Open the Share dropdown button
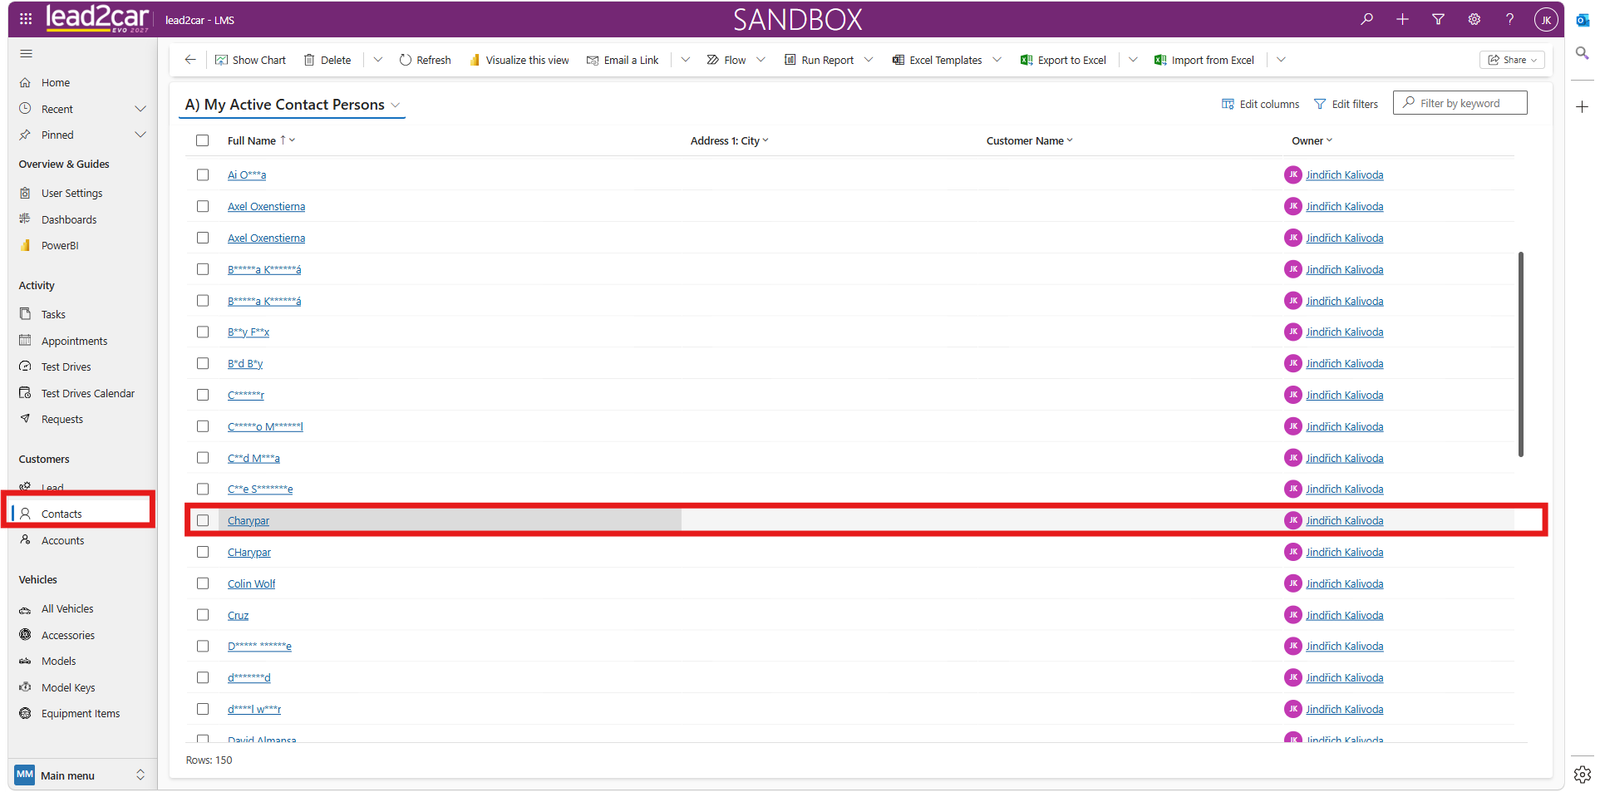Image resolution: width=1600 pixels, height=792 pixels. click(x=1512, y=60)
